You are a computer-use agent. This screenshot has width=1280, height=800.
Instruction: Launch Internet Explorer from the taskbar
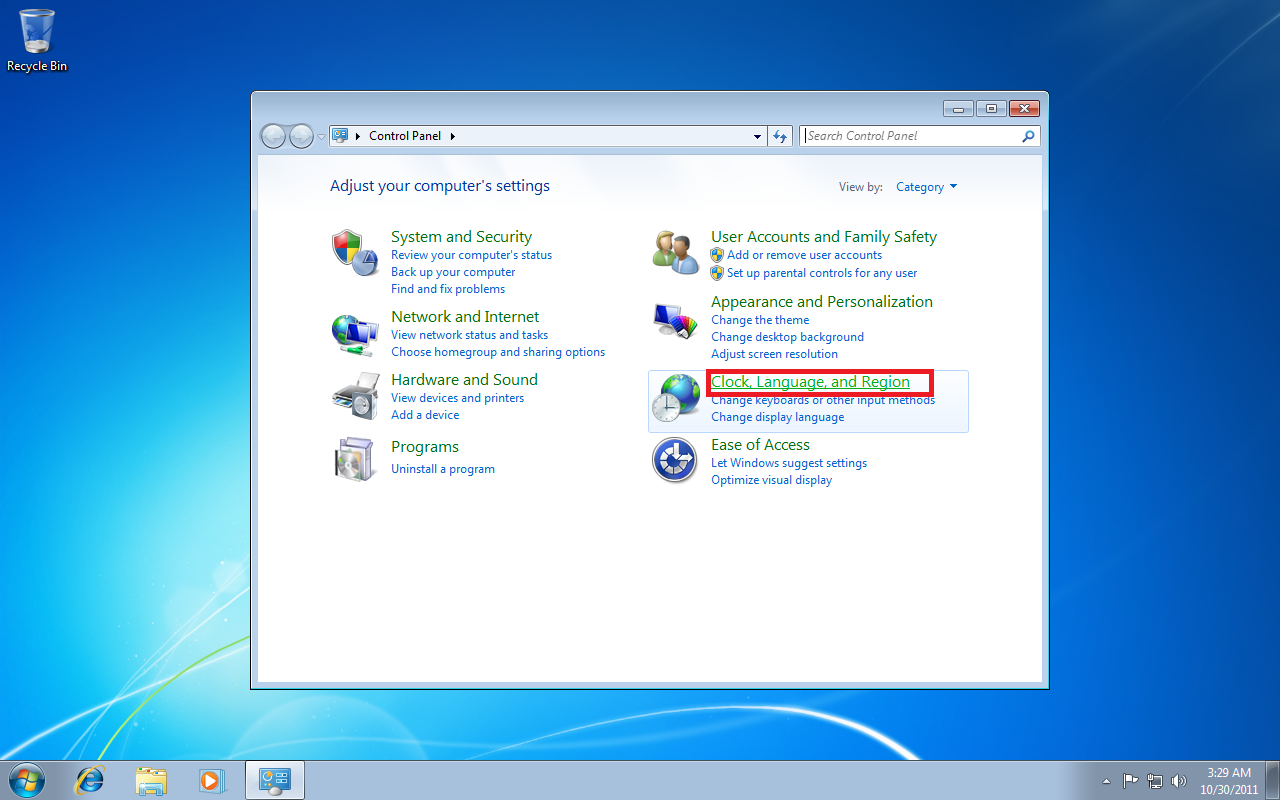click(90, 780)
